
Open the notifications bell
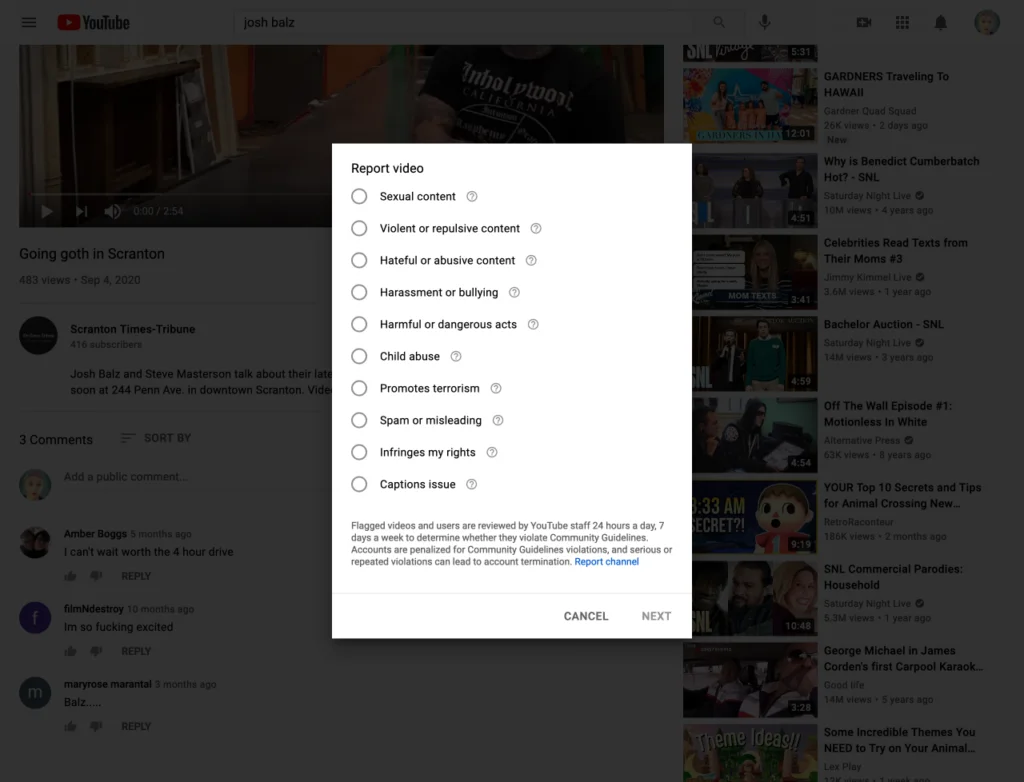940,22
